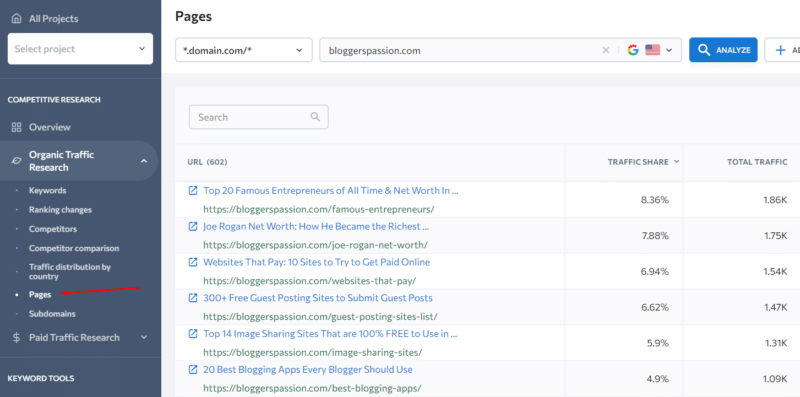
Task: Click the 7.88% traffic share value
Action: tap(655, 236)
